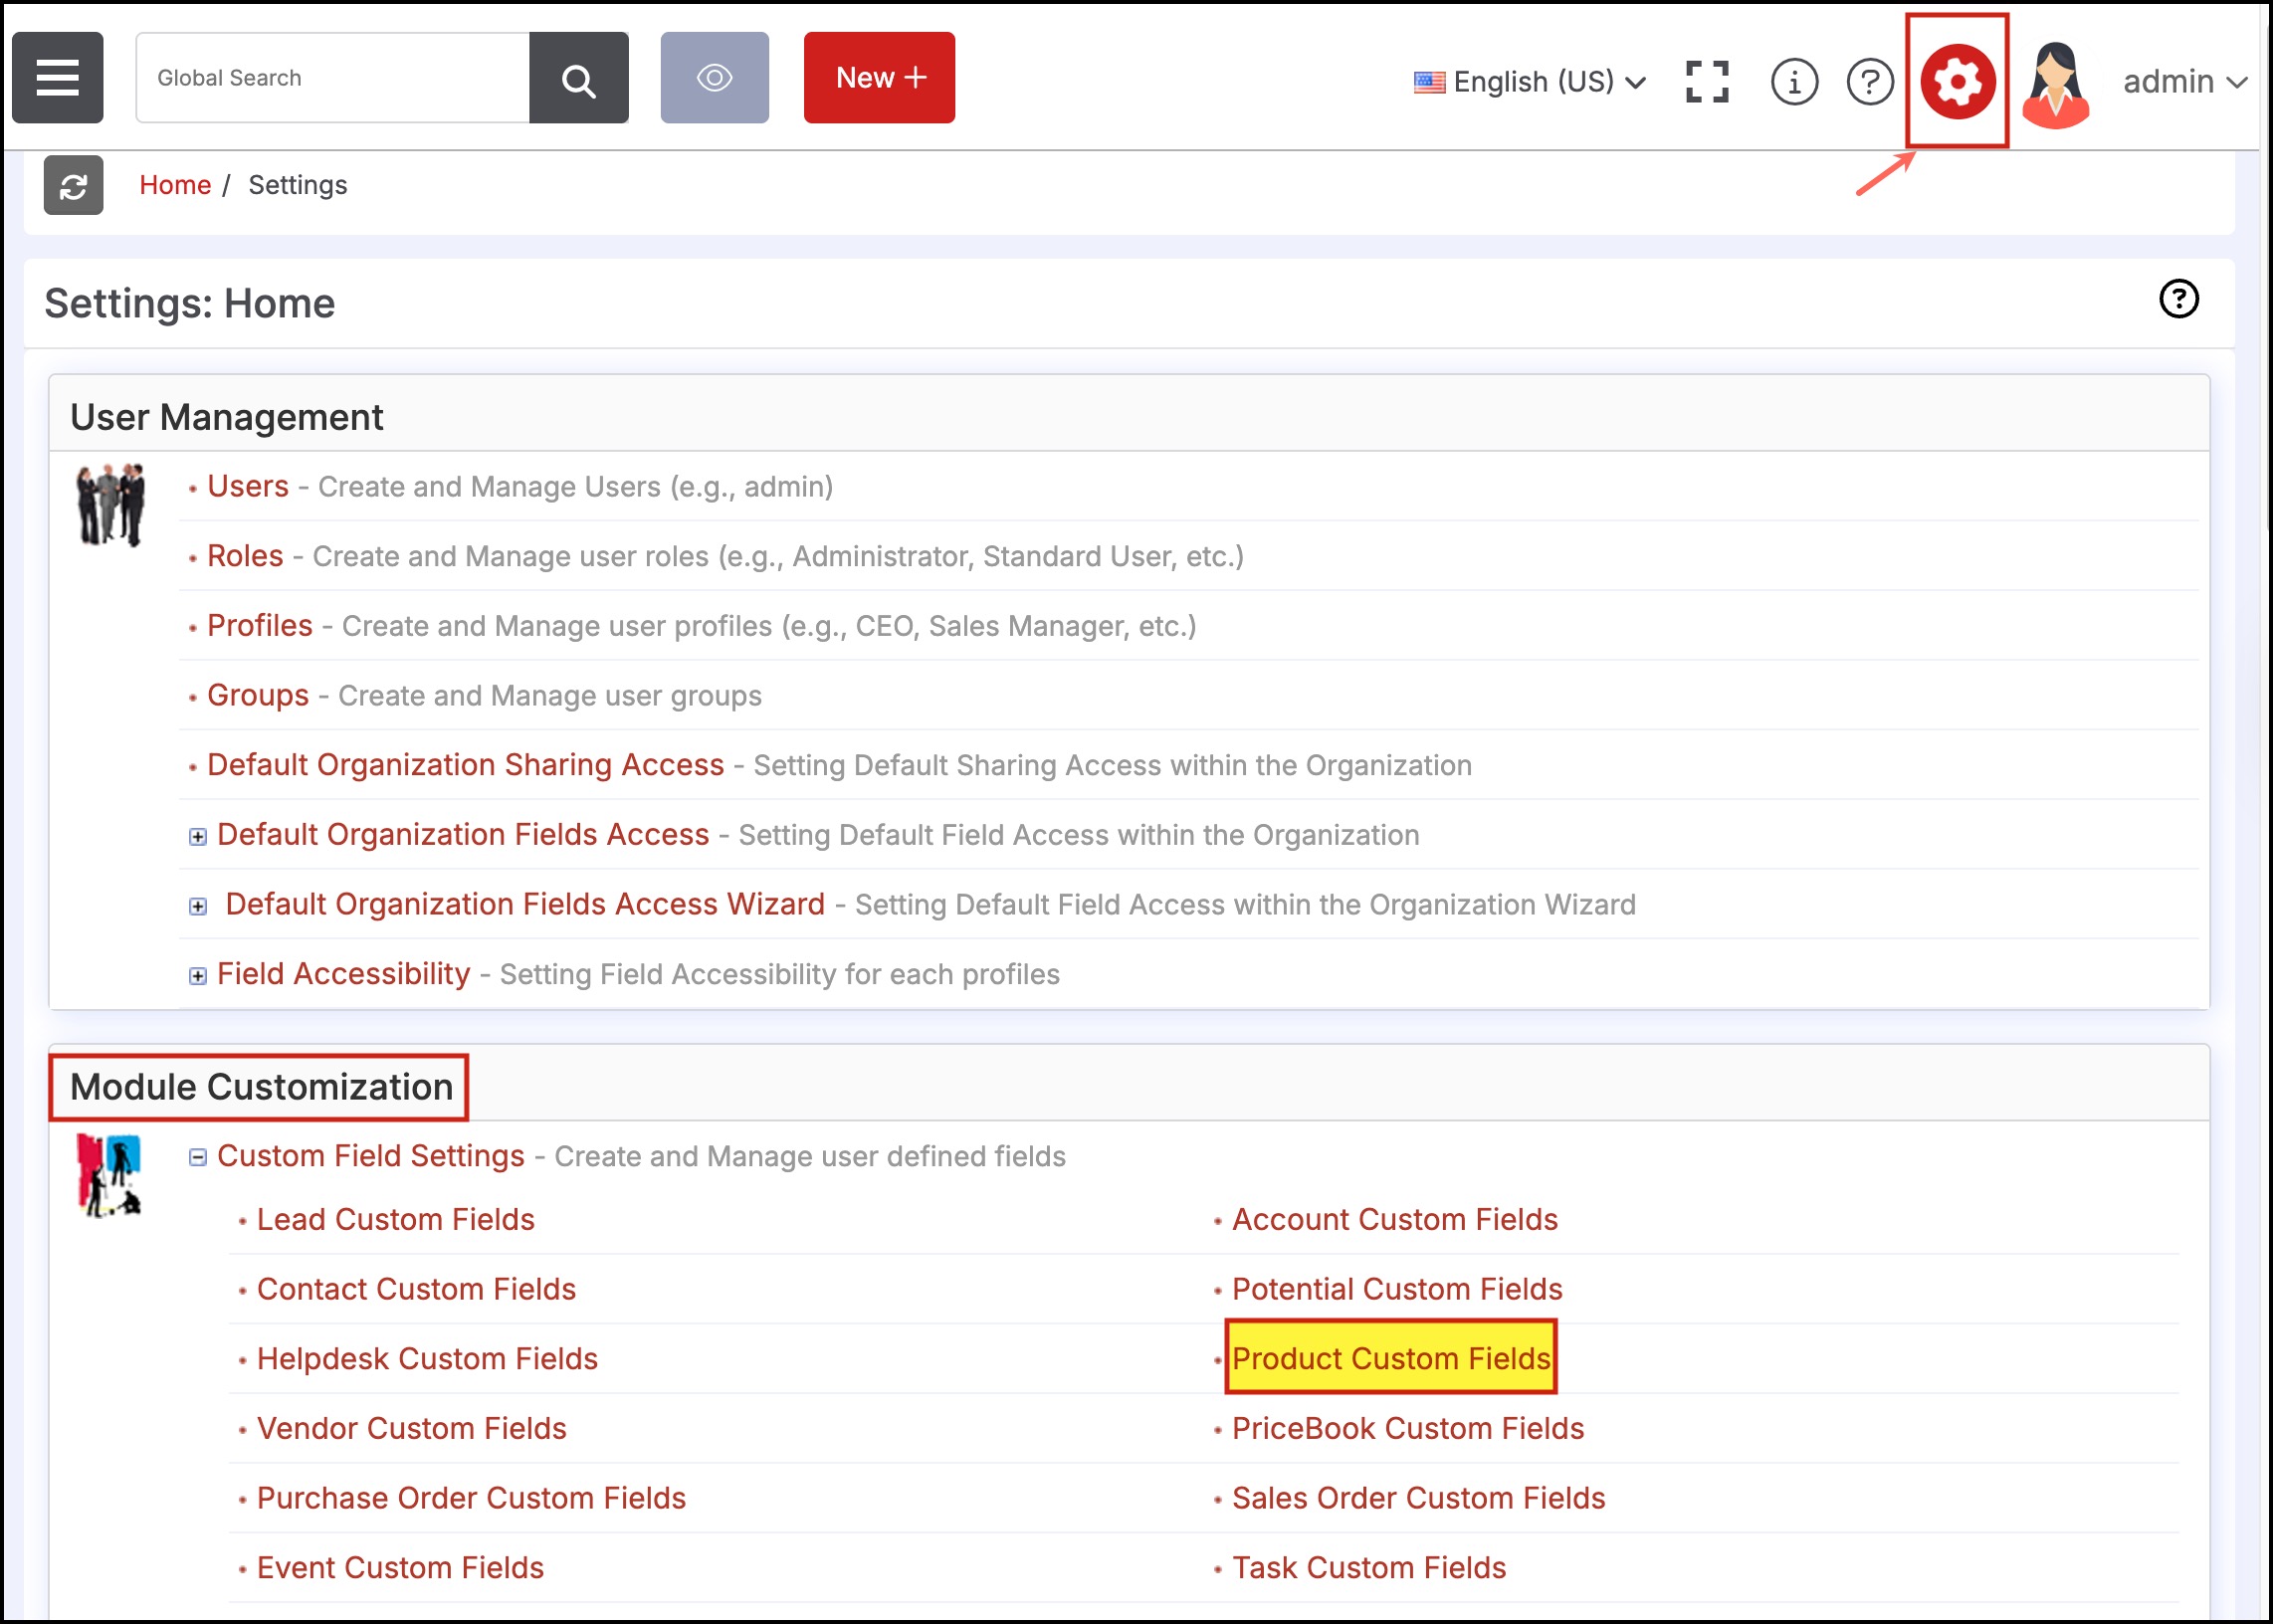Image resolution: width=2273 pixels, height=1624 pixels.
Task: Open PriceBook Custom Fields
Action: pos(1408,1429)
